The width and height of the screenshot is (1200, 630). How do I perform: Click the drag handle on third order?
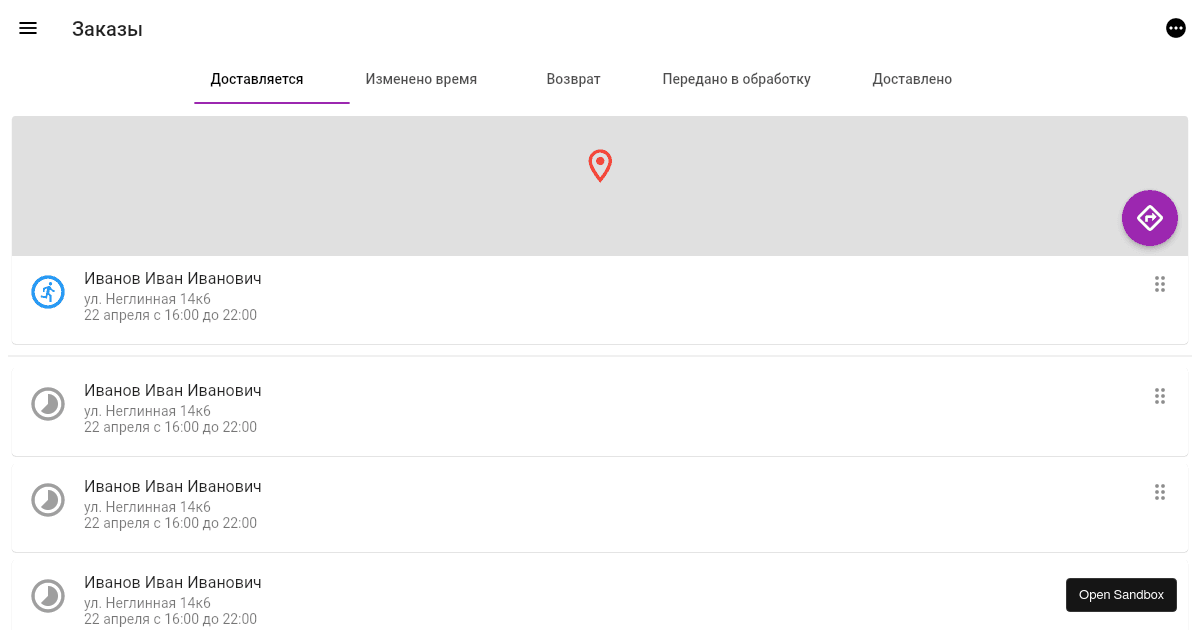pos(1160,492)
